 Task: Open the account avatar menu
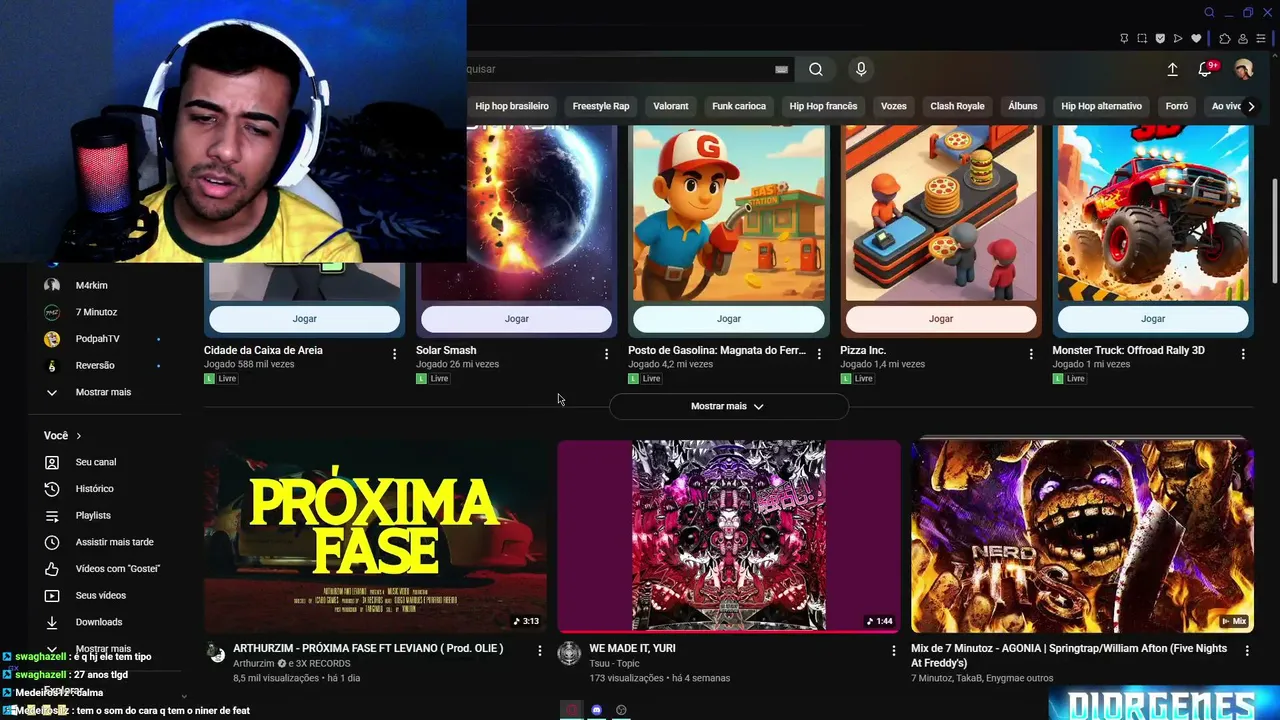(1243, 69)
